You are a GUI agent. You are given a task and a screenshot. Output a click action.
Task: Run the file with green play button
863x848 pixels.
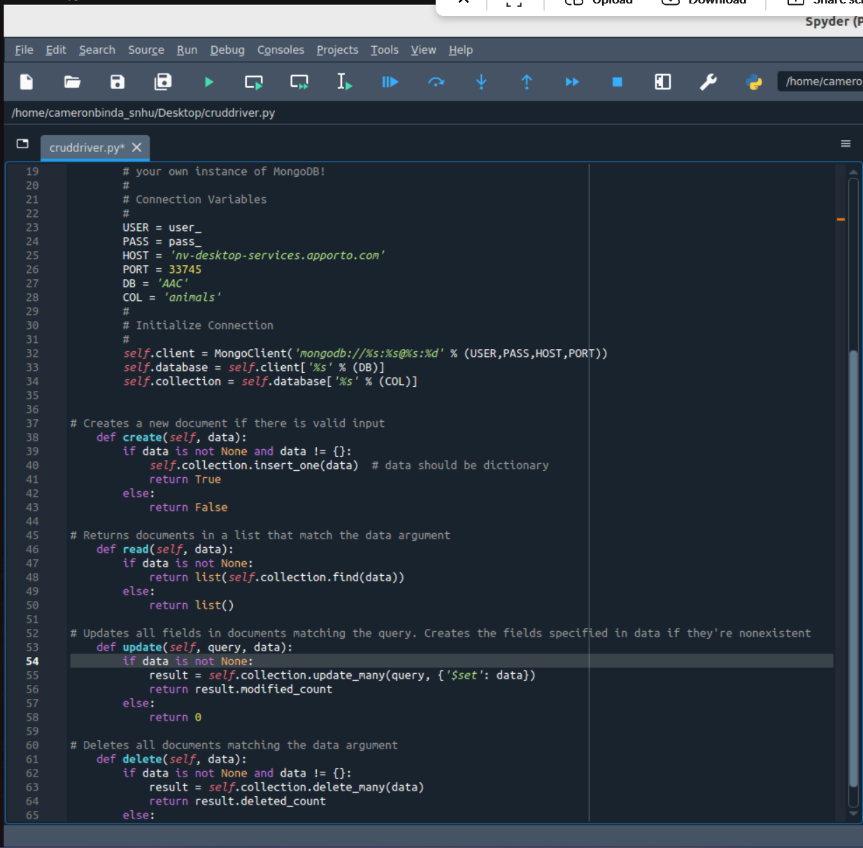[x=209, y=82]
